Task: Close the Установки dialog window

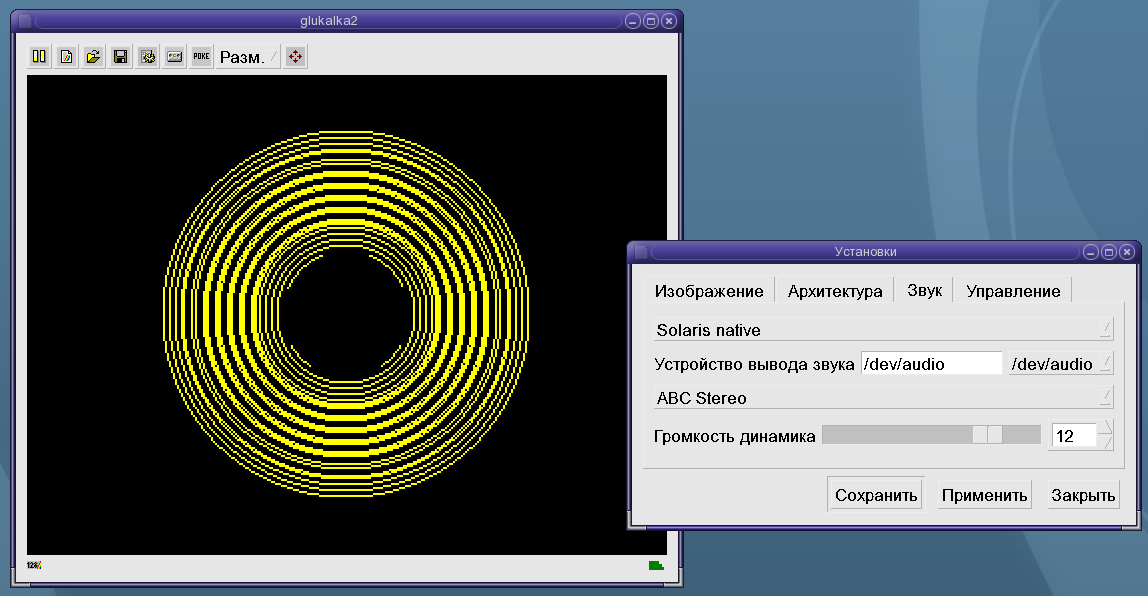Action: [x=1127, y=253]
